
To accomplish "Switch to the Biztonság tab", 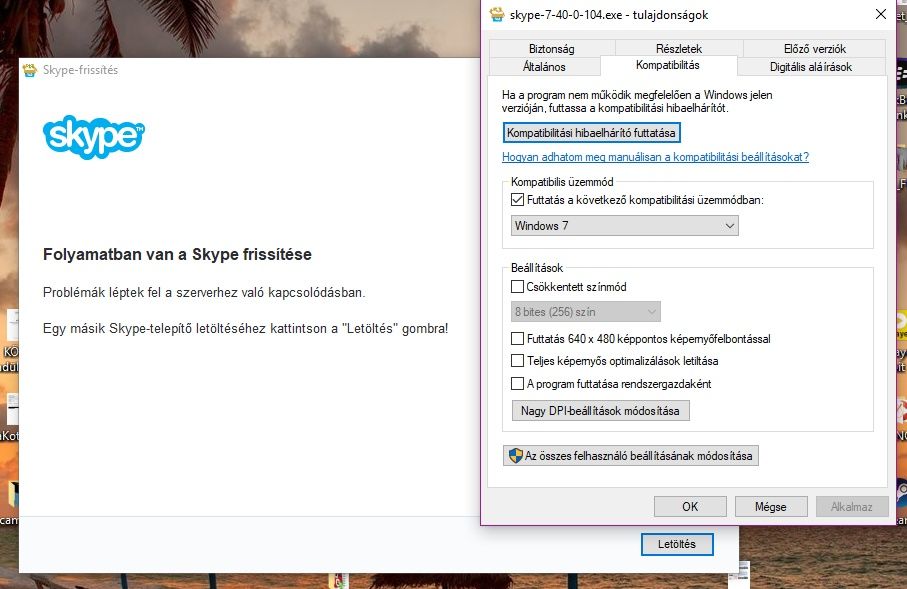I will pos(552,49).
